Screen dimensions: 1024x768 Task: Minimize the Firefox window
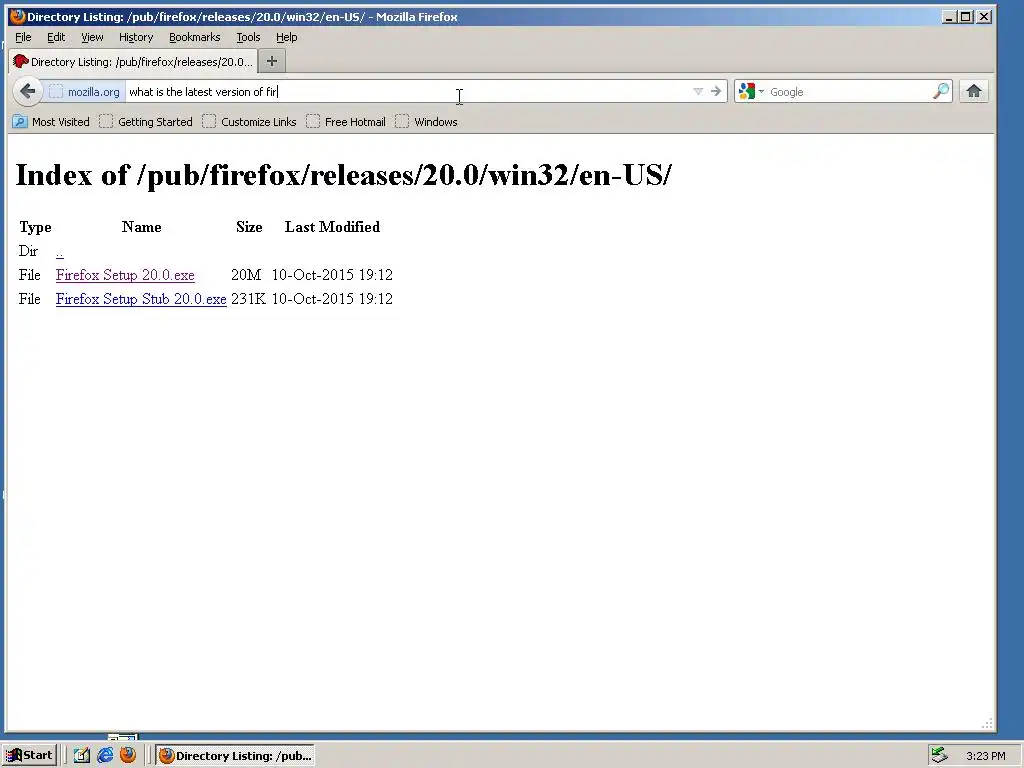(950, 17)
